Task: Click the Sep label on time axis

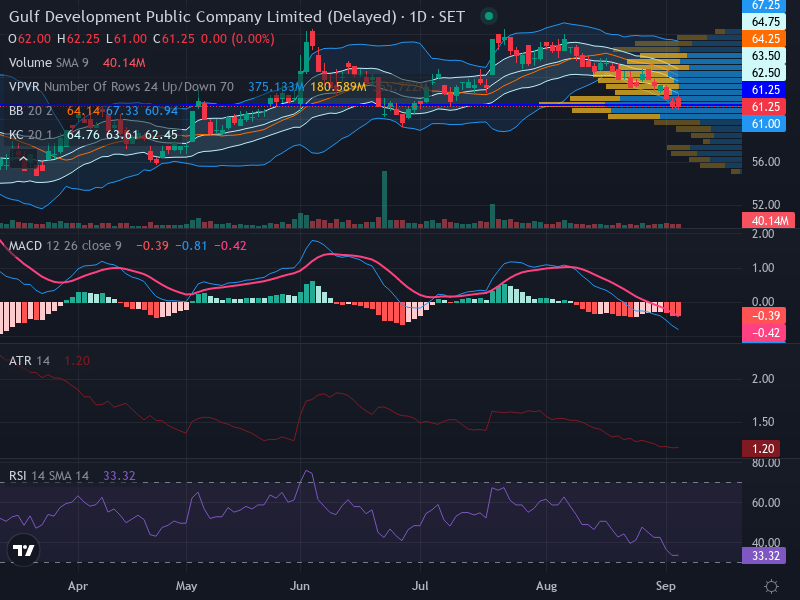Action: pos(665,586)
